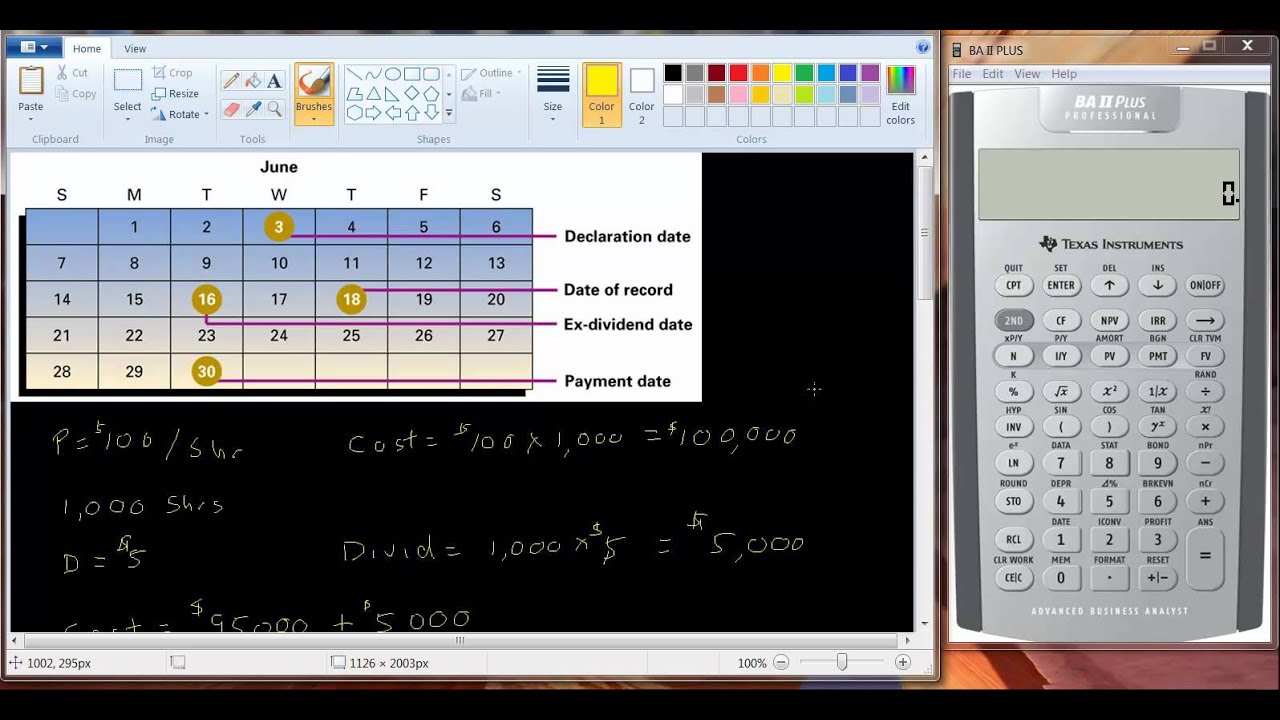Click the STO key on calculator
1280x720 pixels.
pyautogui.click(x=1014, y=501)
